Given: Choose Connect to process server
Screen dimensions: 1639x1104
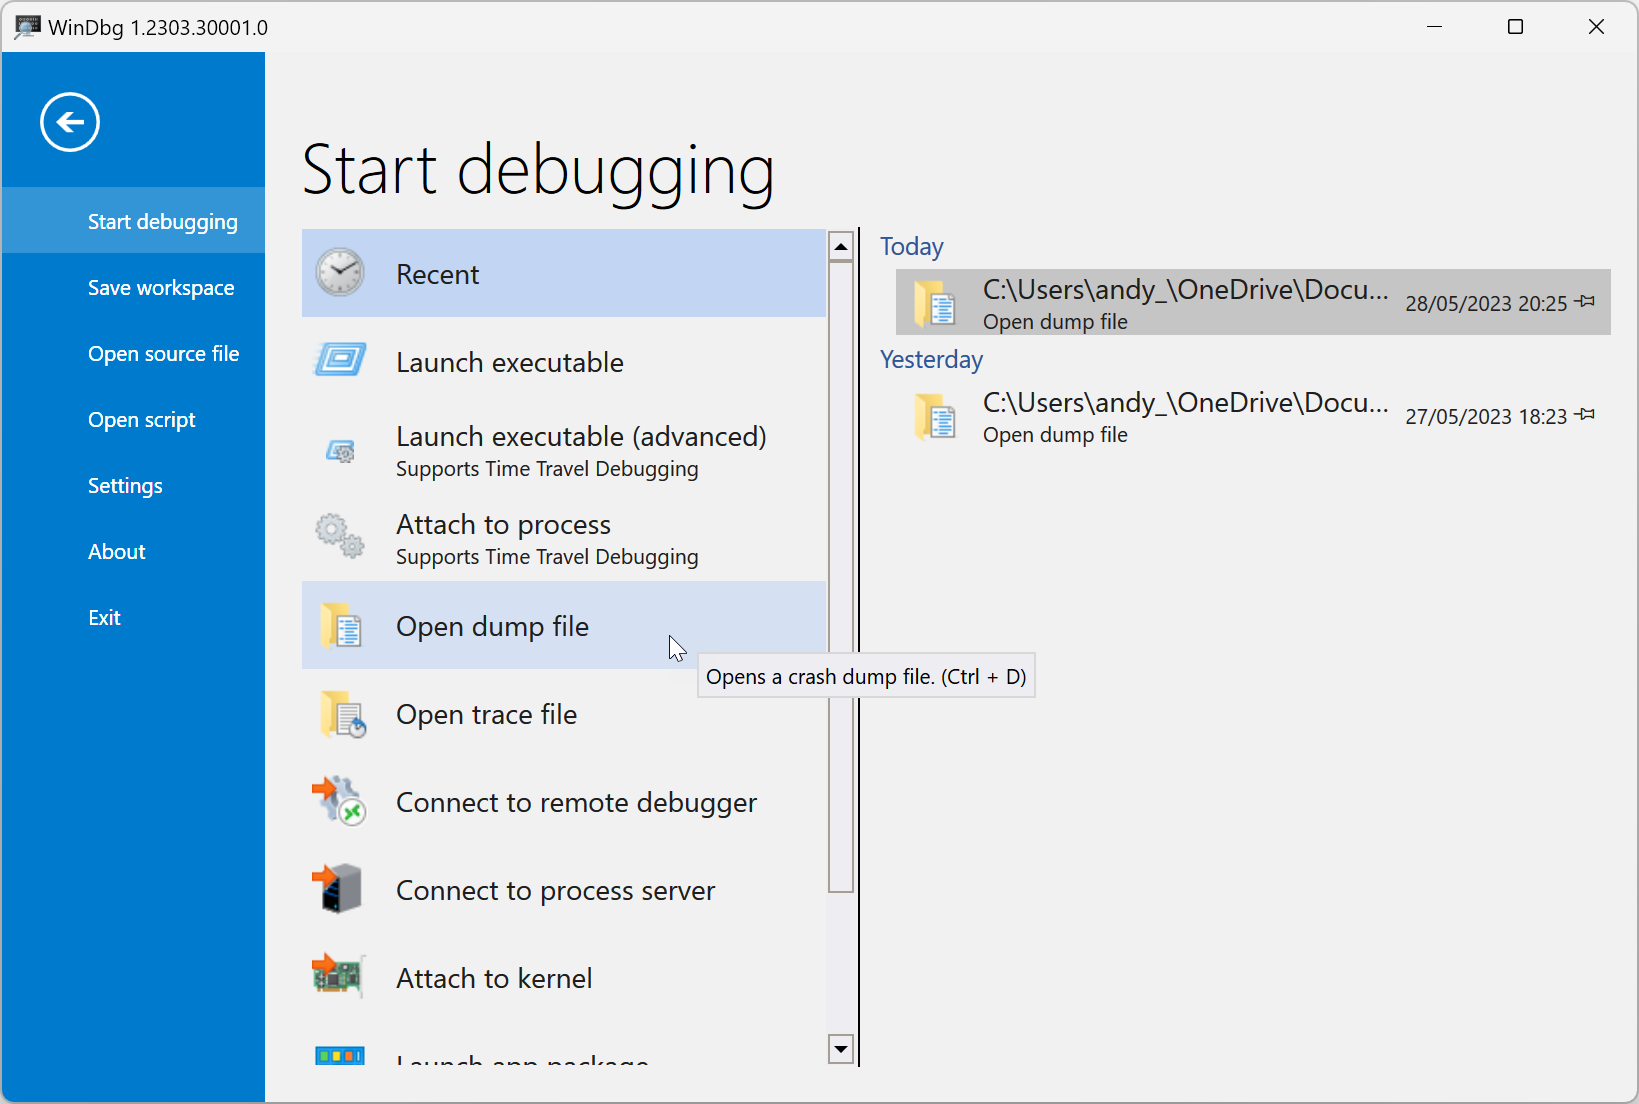Looking at the screenshot, I should click(x=564, y=889).
